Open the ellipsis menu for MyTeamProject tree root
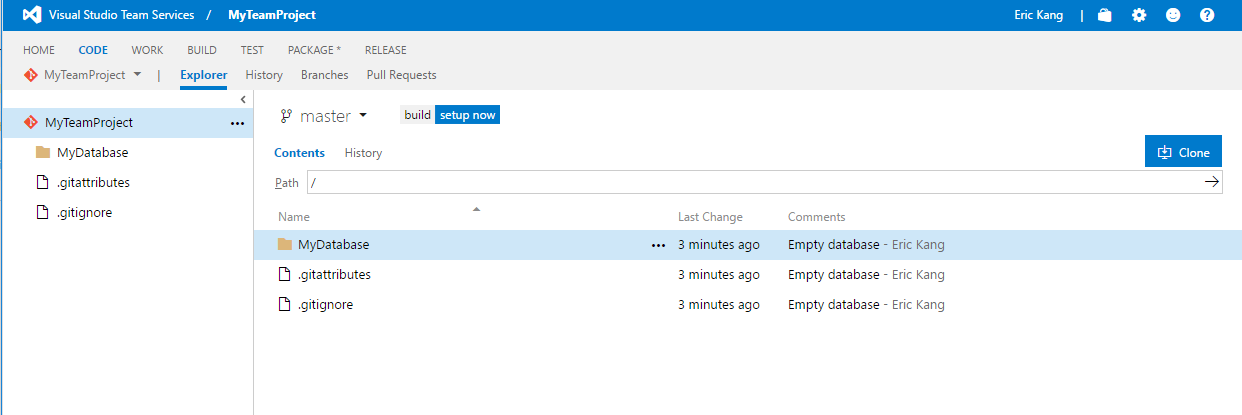 click(237, 123)
